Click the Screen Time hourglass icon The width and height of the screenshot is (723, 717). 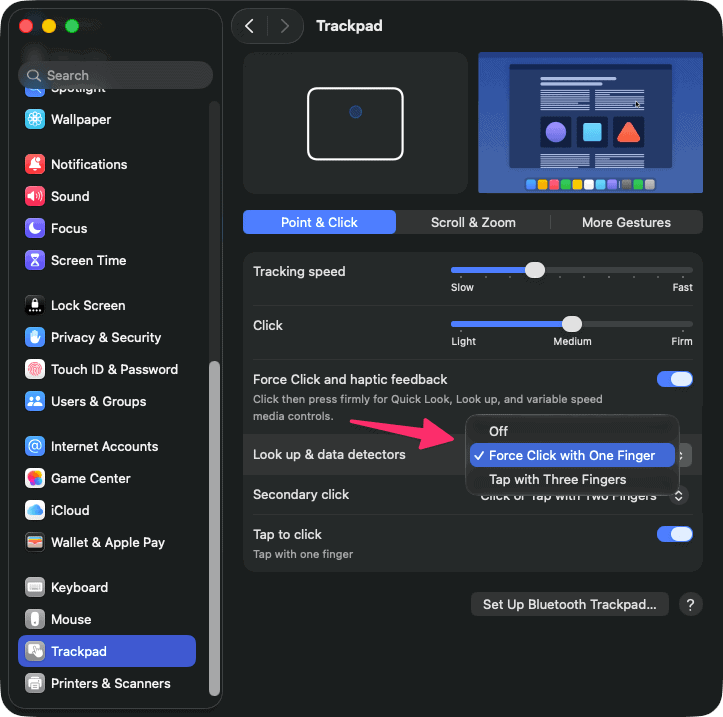pos(35,260)
